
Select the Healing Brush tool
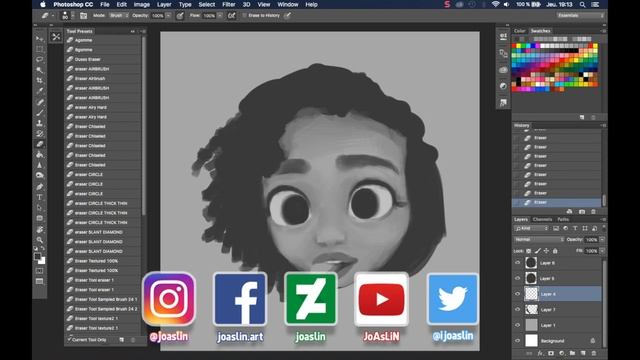pyautogui.click(x=40, y=102)
